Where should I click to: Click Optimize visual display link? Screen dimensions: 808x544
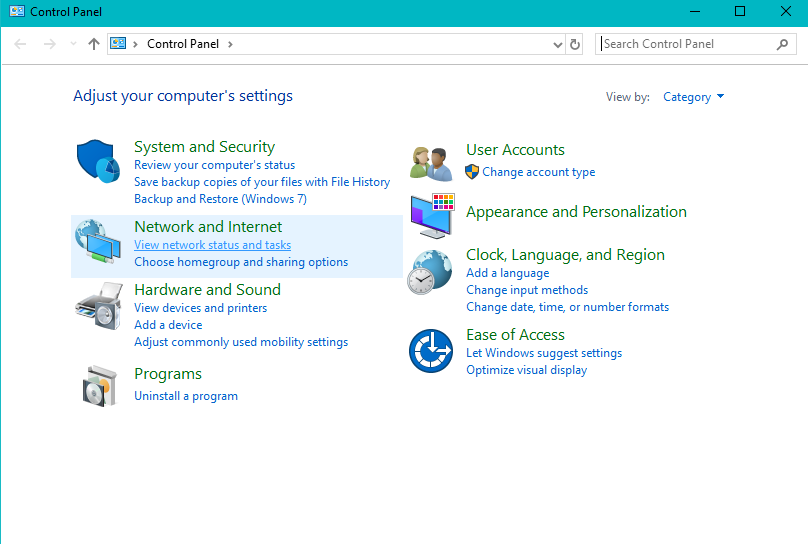click(527, 370)
